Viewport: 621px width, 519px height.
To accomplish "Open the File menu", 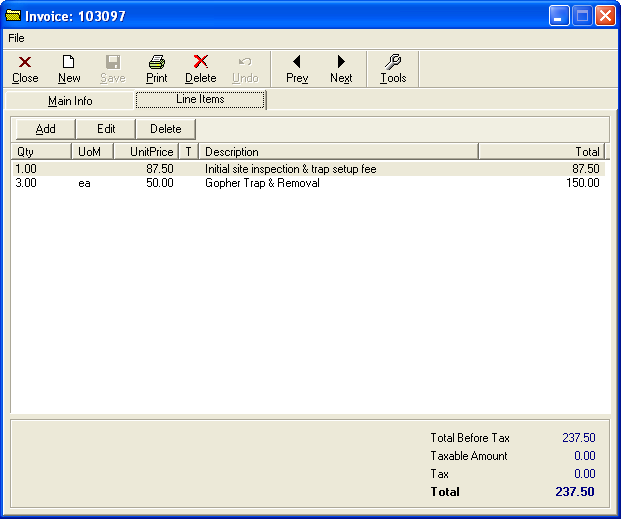I will [x=16, y=38].
